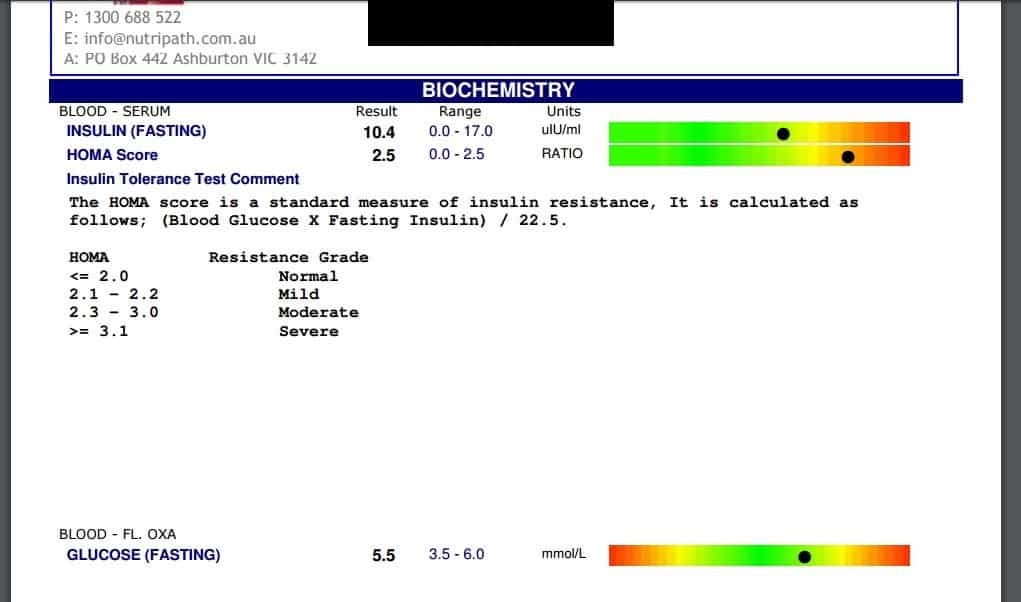Click the '>= 3.1' HOMA threshold
1021x602 pixels.
coord(99,331)
